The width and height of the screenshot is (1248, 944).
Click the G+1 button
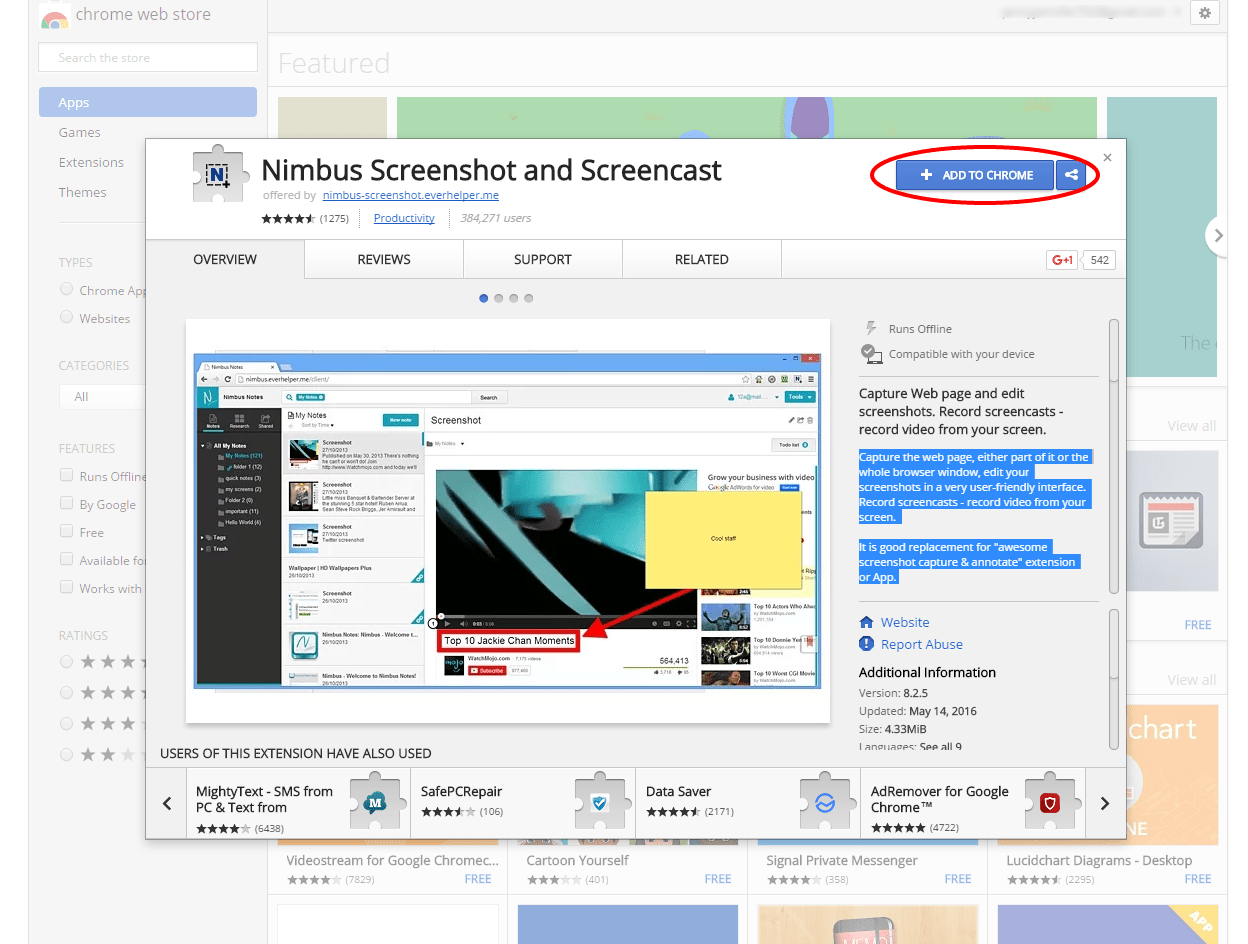[x=1062, y=259]
